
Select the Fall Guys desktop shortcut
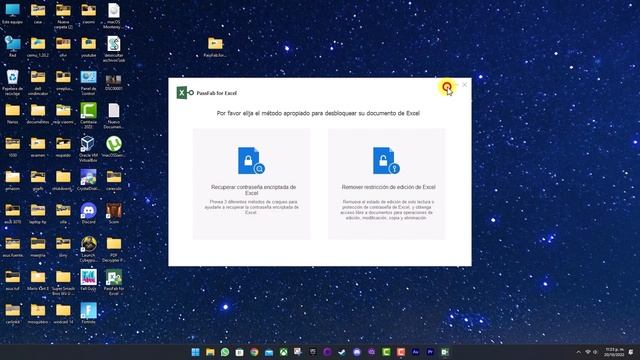(89, 280)
